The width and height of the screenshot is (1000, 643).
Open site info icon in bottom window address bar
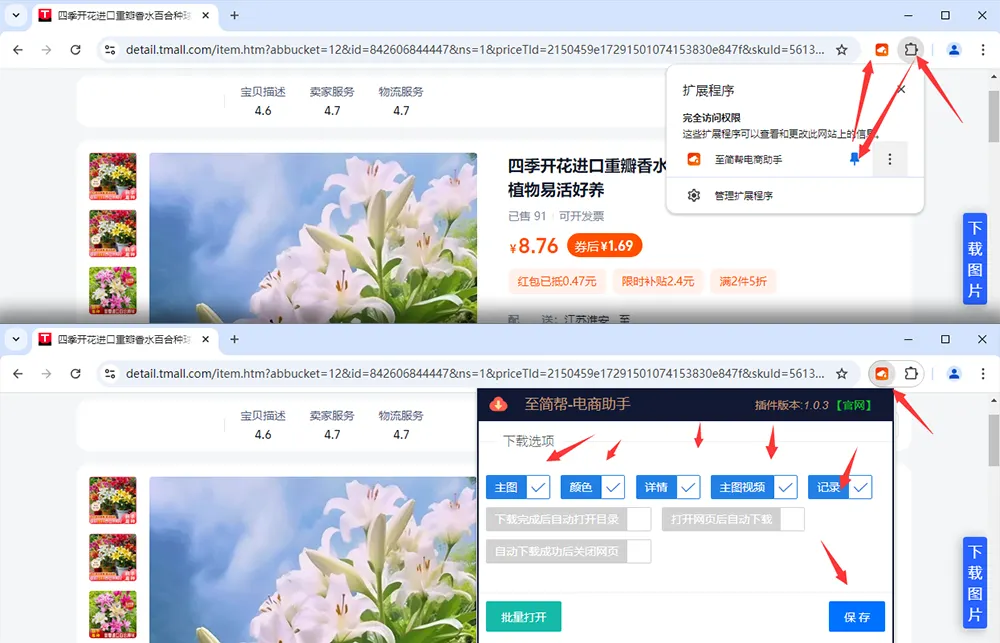click(110, 374)
